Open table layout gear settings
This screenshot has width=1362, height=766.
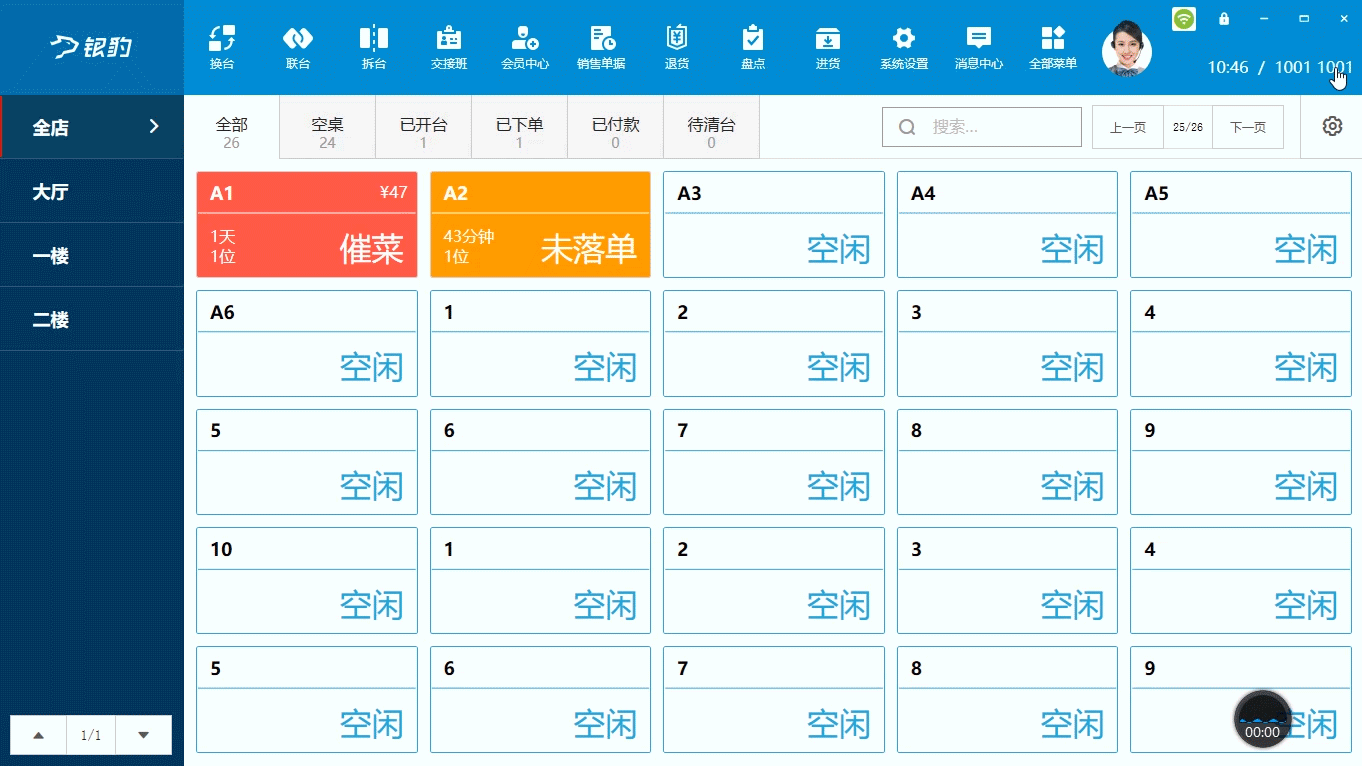point(1332,126)
